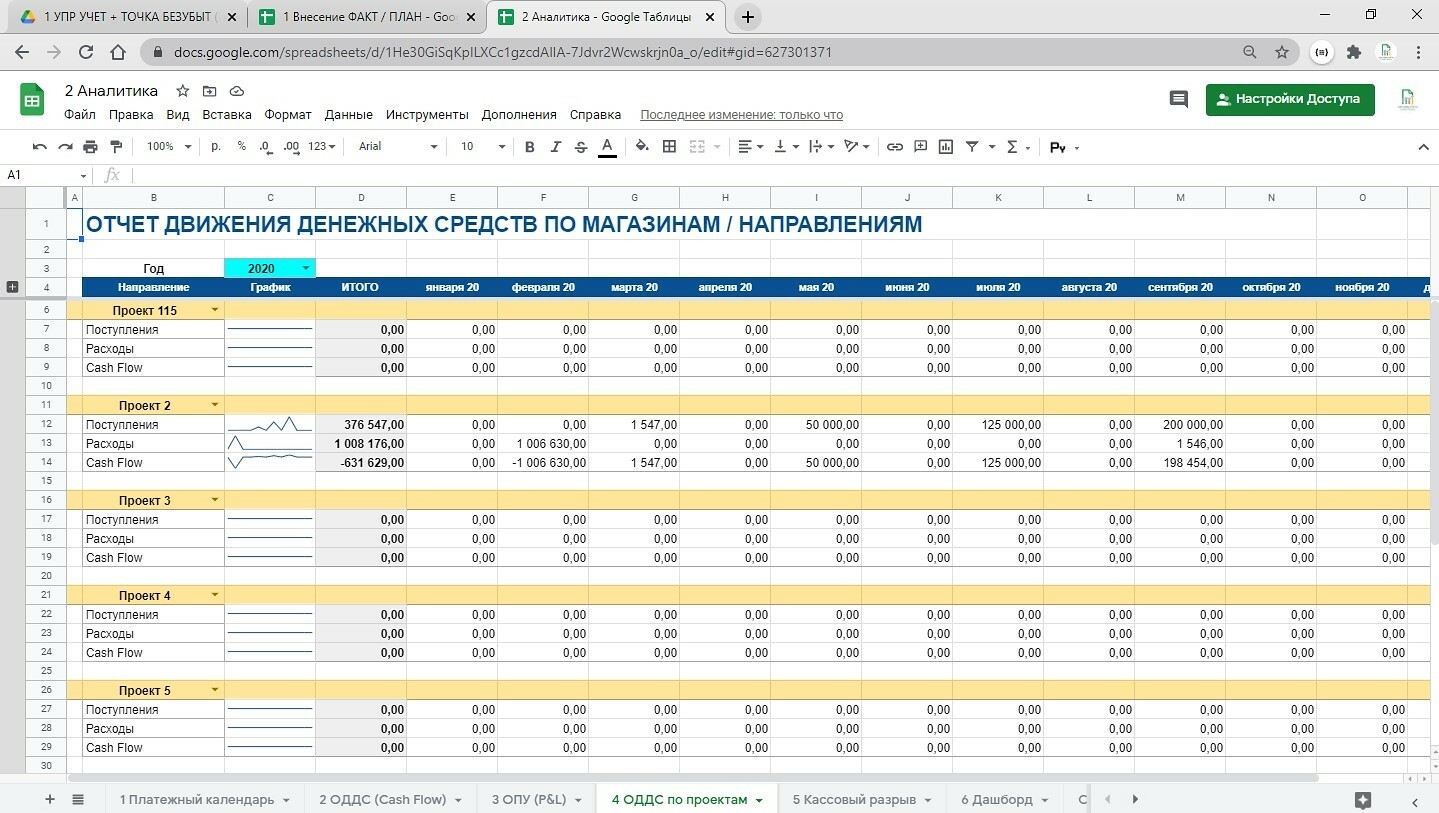Open horizontal align dropdown
Image resolution: width=1439 pixels, height=813 pixels.
(x=750, y=147)
